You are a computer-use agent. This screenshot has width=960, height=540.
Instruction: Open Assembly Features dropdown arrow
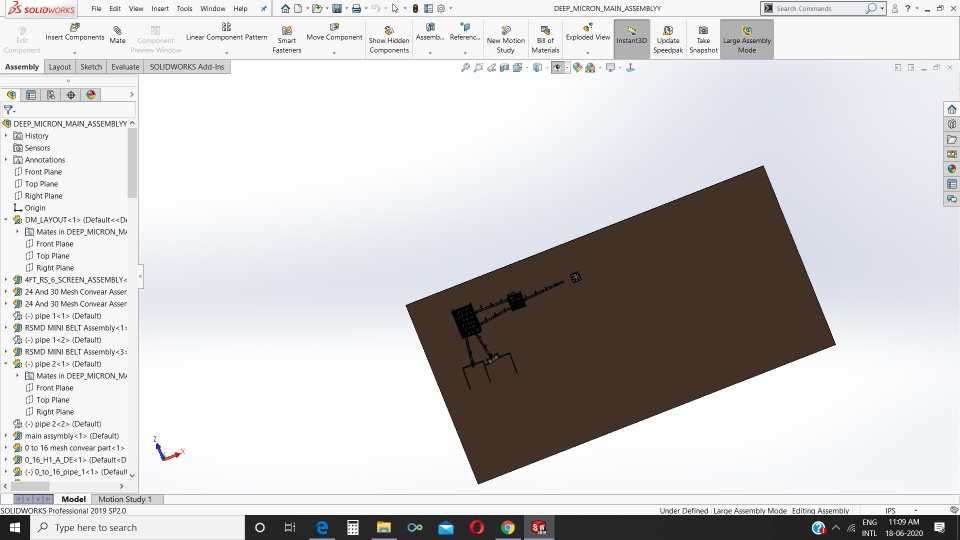[430, 53]
